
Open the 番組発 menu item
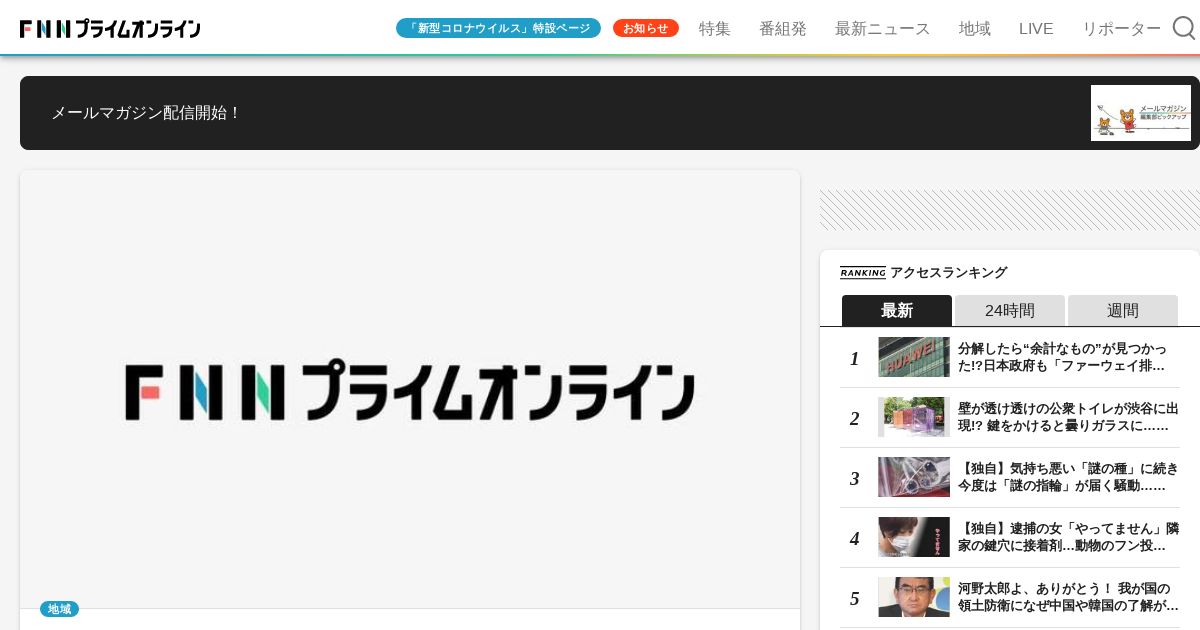point(783,29)
